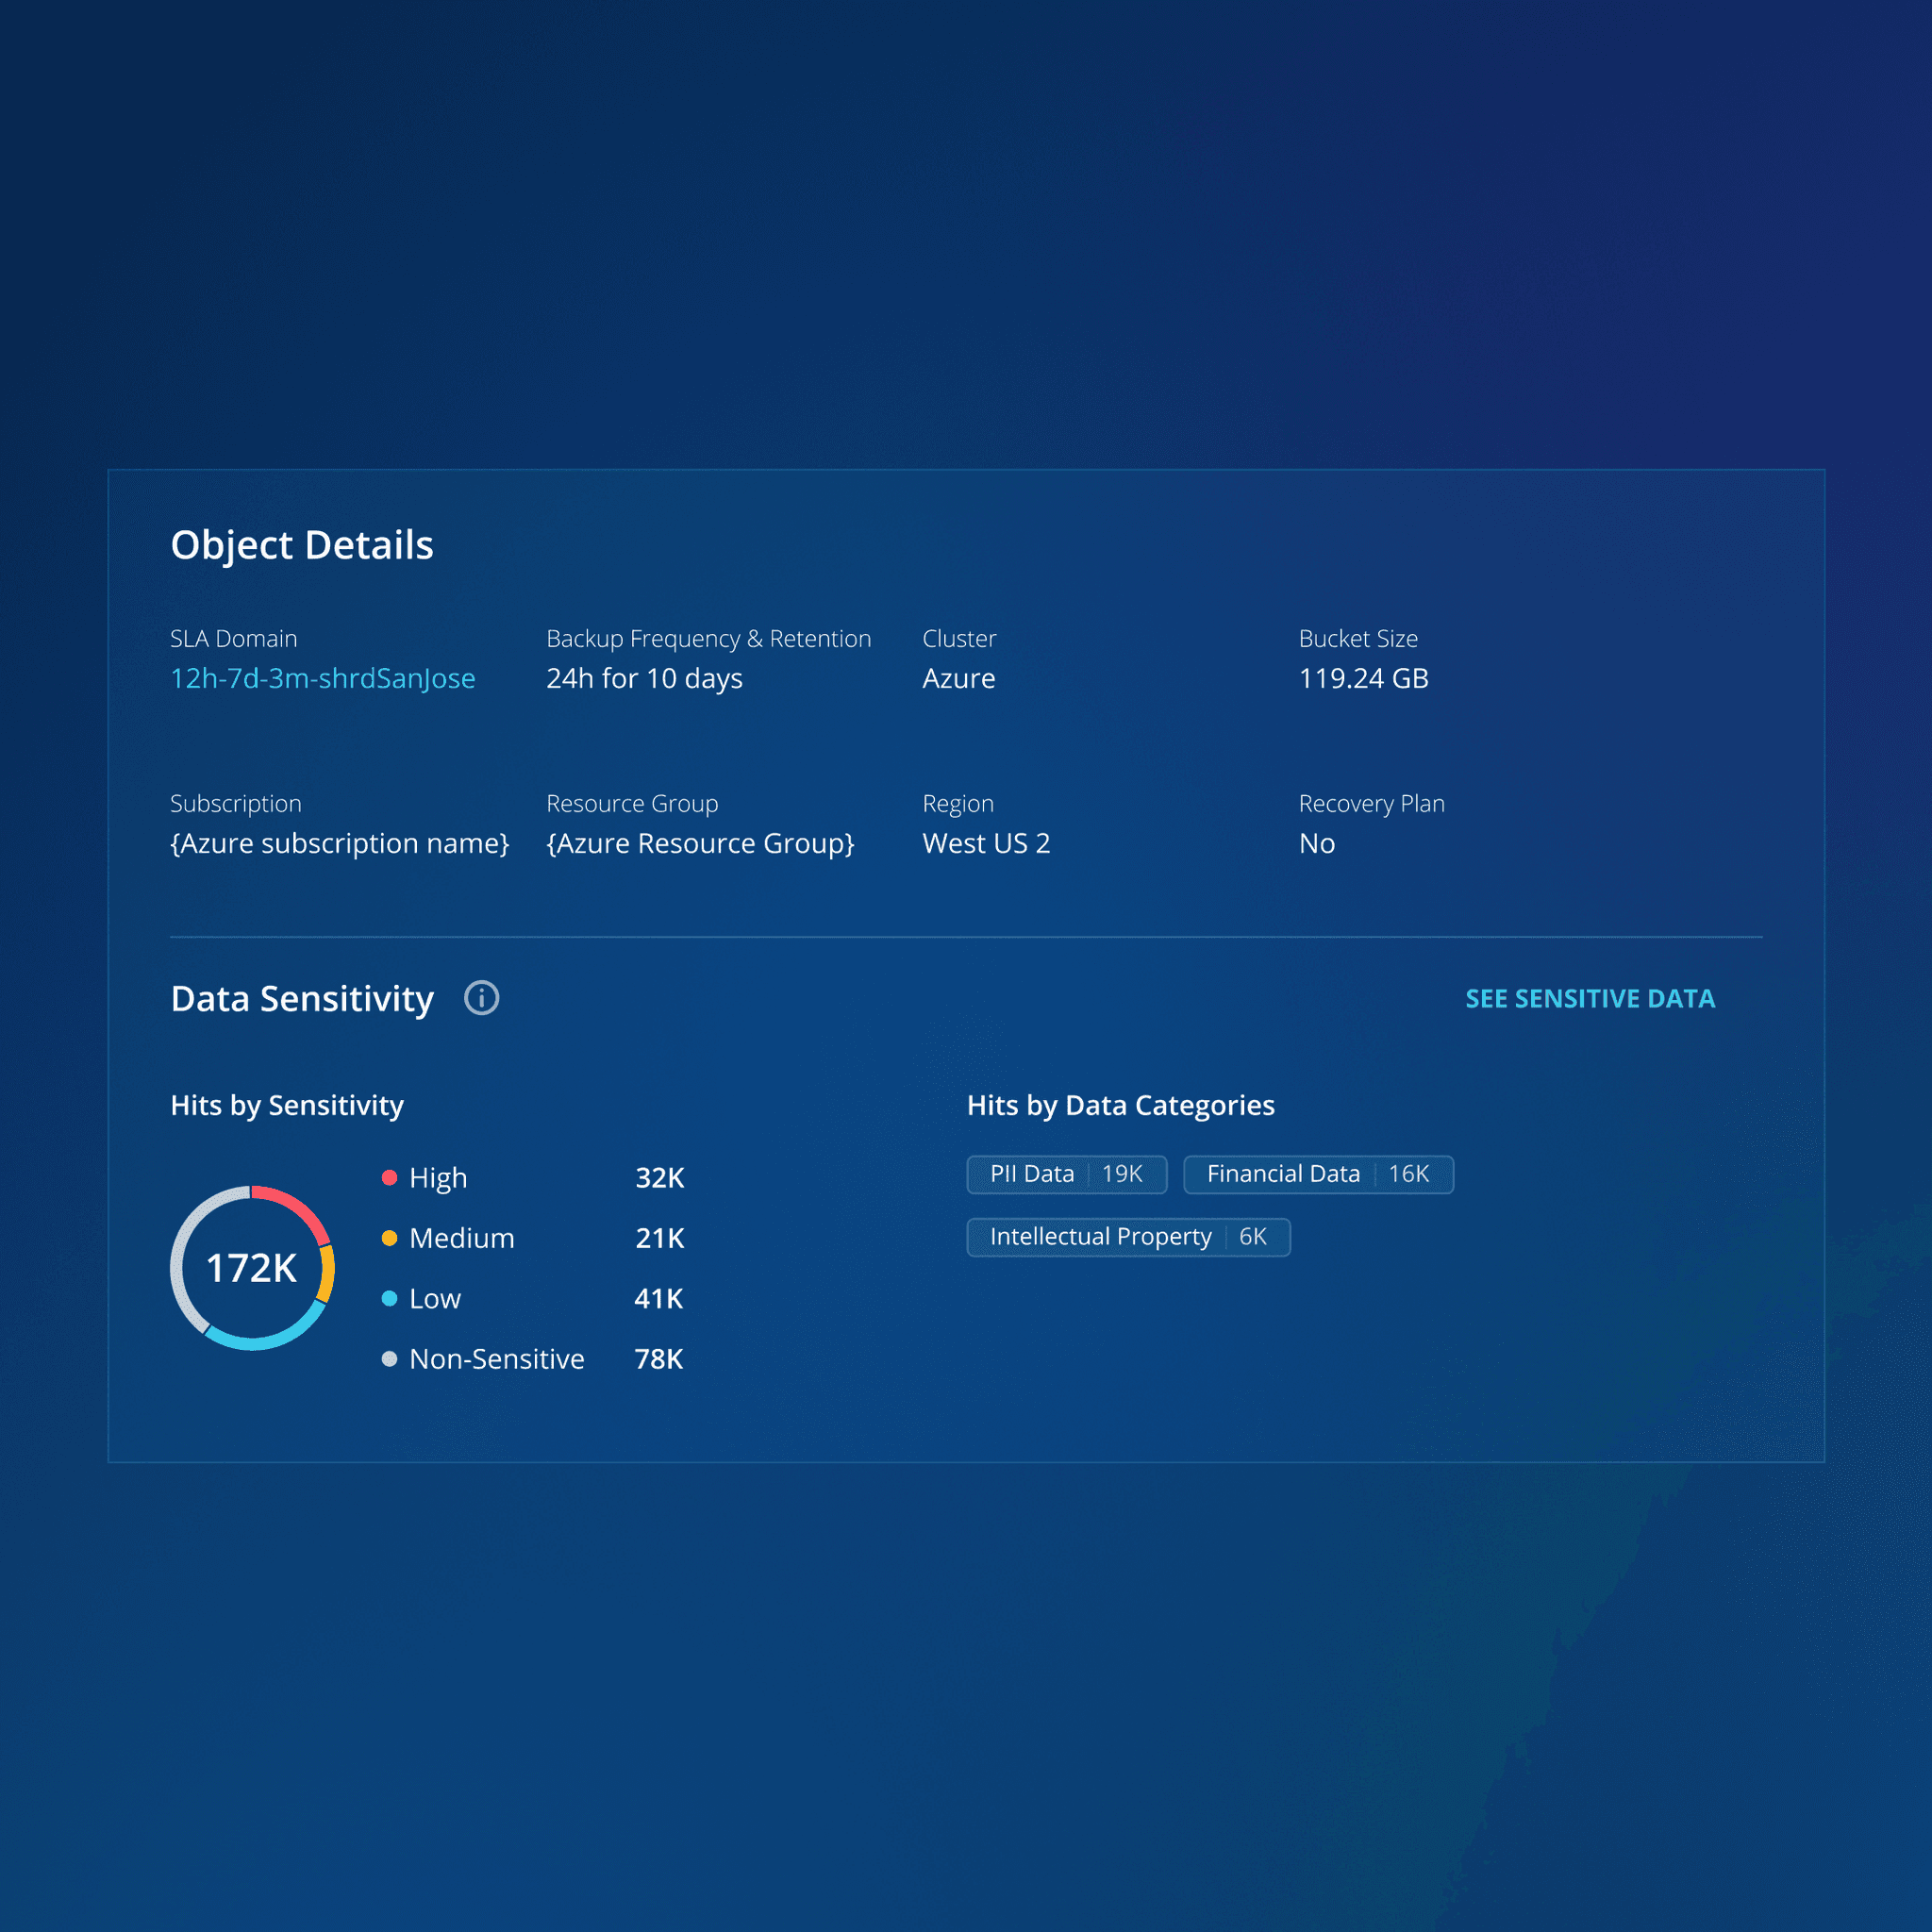Click the gray Non-Sensitive legend dot
Viewport: 1932px width, 1932px height.
pos(390,1358)
